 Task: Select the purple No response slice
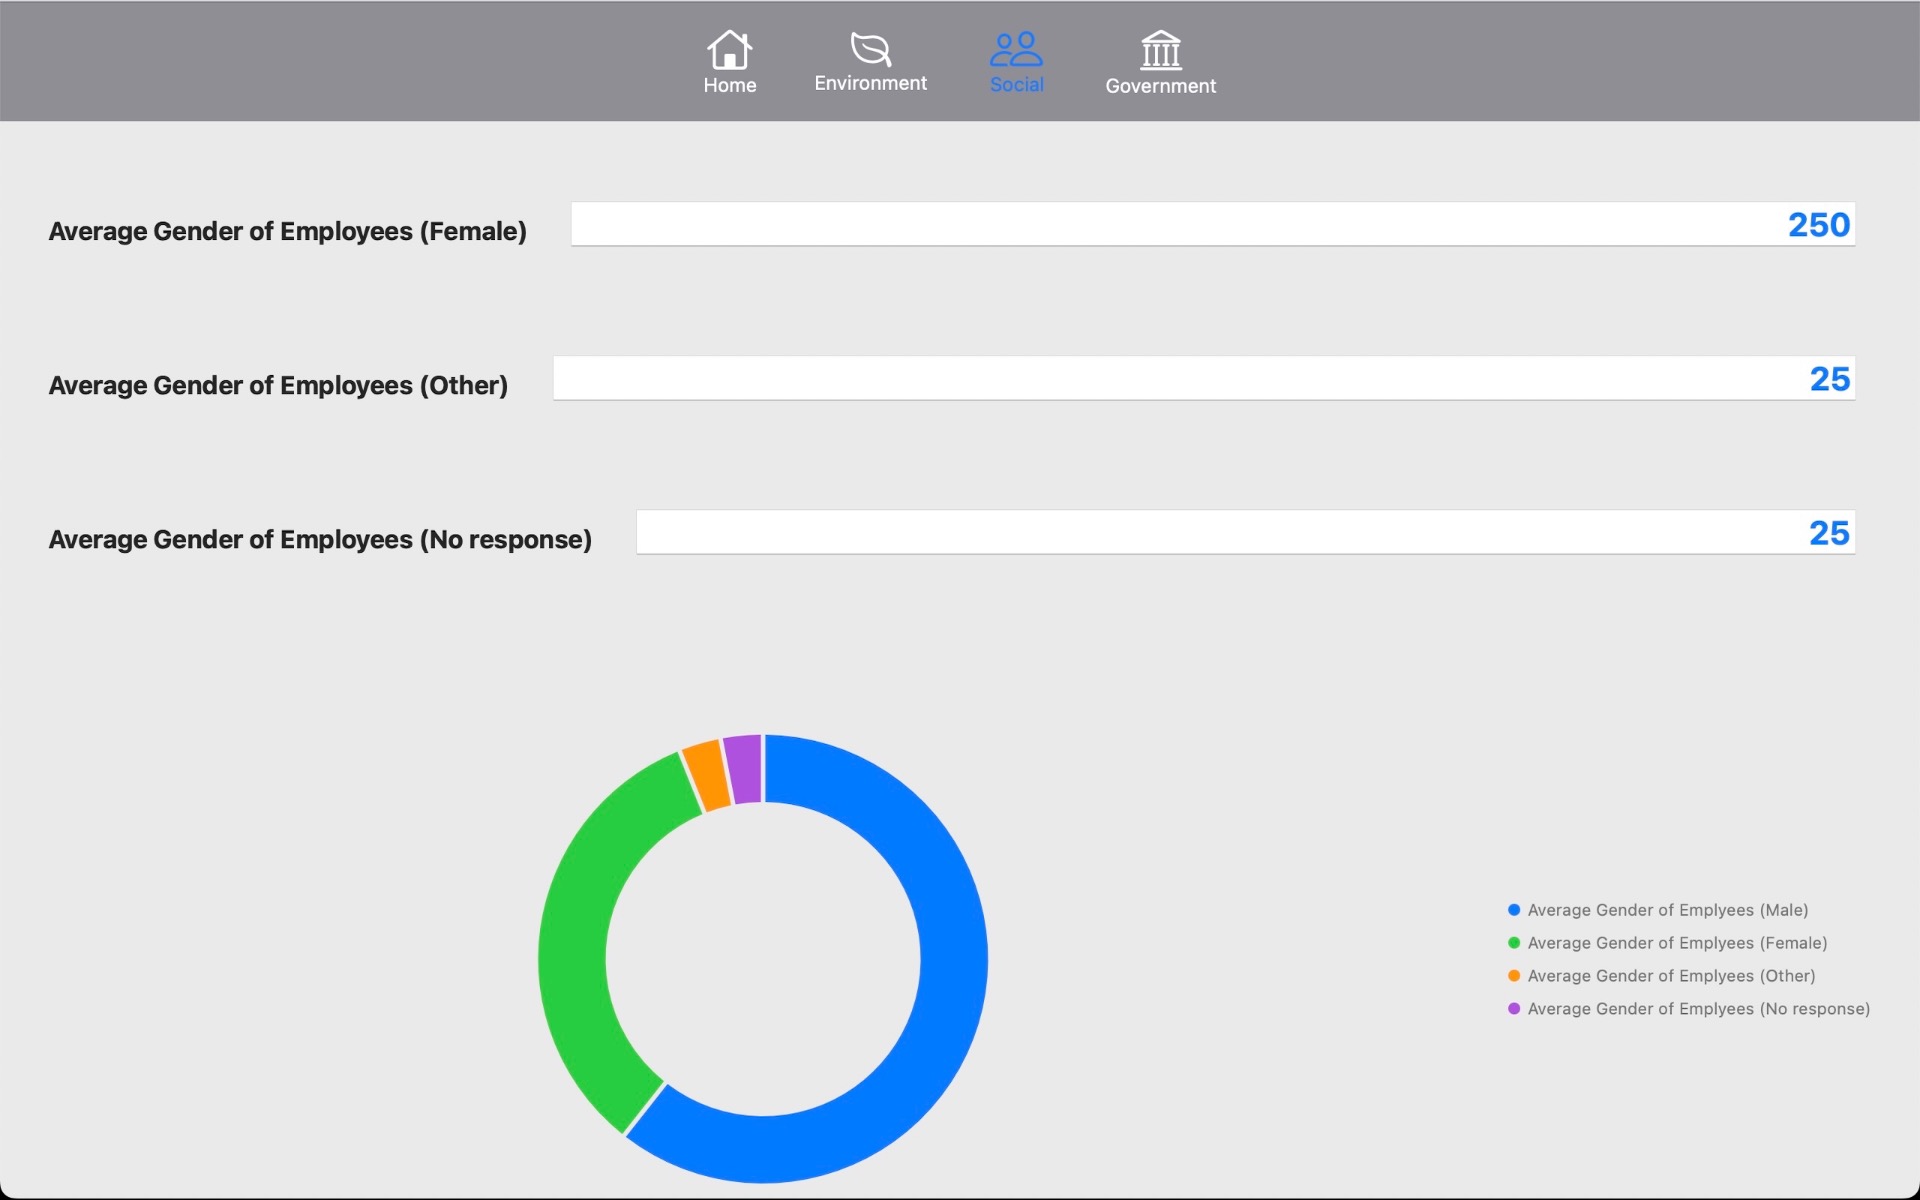(x=744, y=768)
